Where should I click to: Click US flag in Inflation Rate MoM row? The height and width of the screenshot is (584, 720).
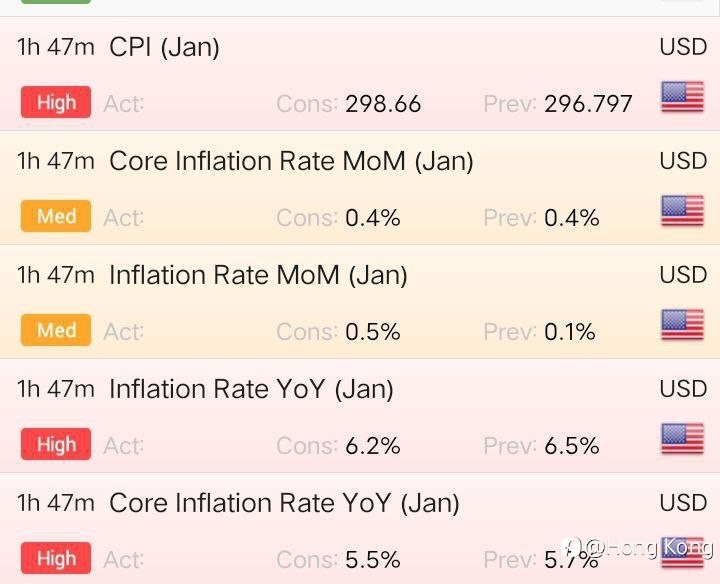pyautogui.click(x=682, y=325)
